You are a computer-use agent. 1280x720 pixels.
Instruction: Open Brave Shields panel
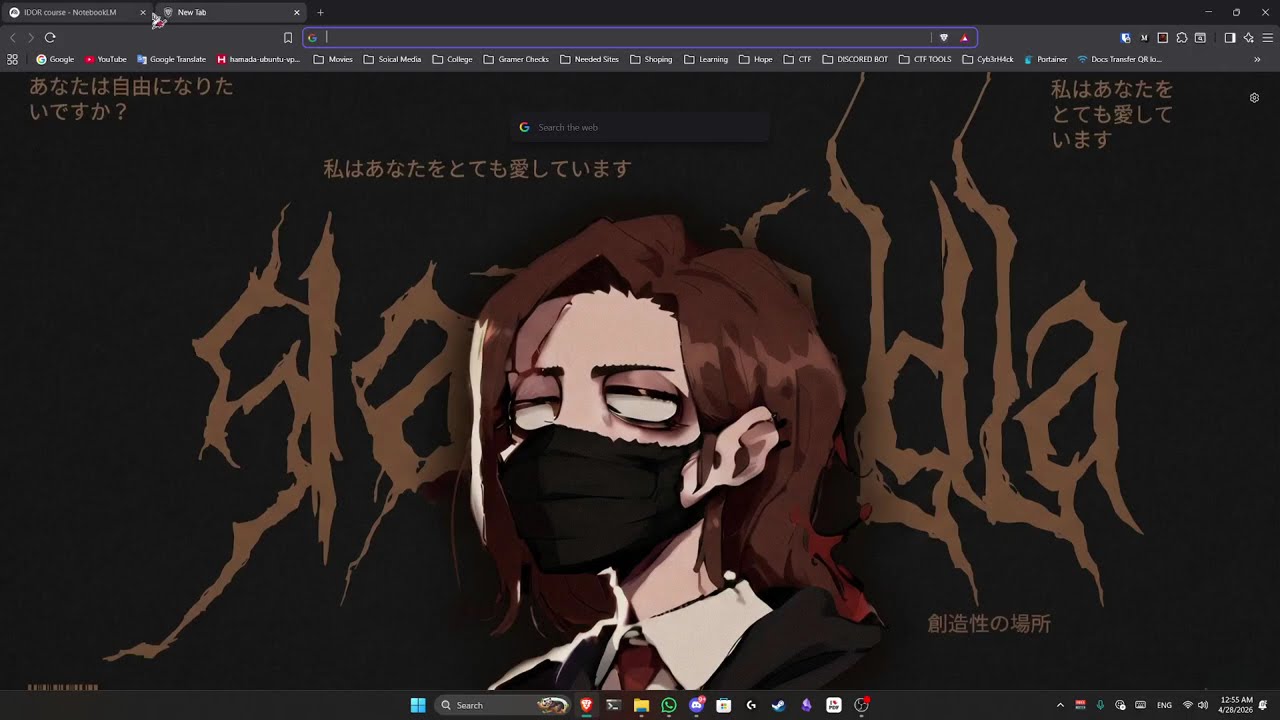pos(944,38)
